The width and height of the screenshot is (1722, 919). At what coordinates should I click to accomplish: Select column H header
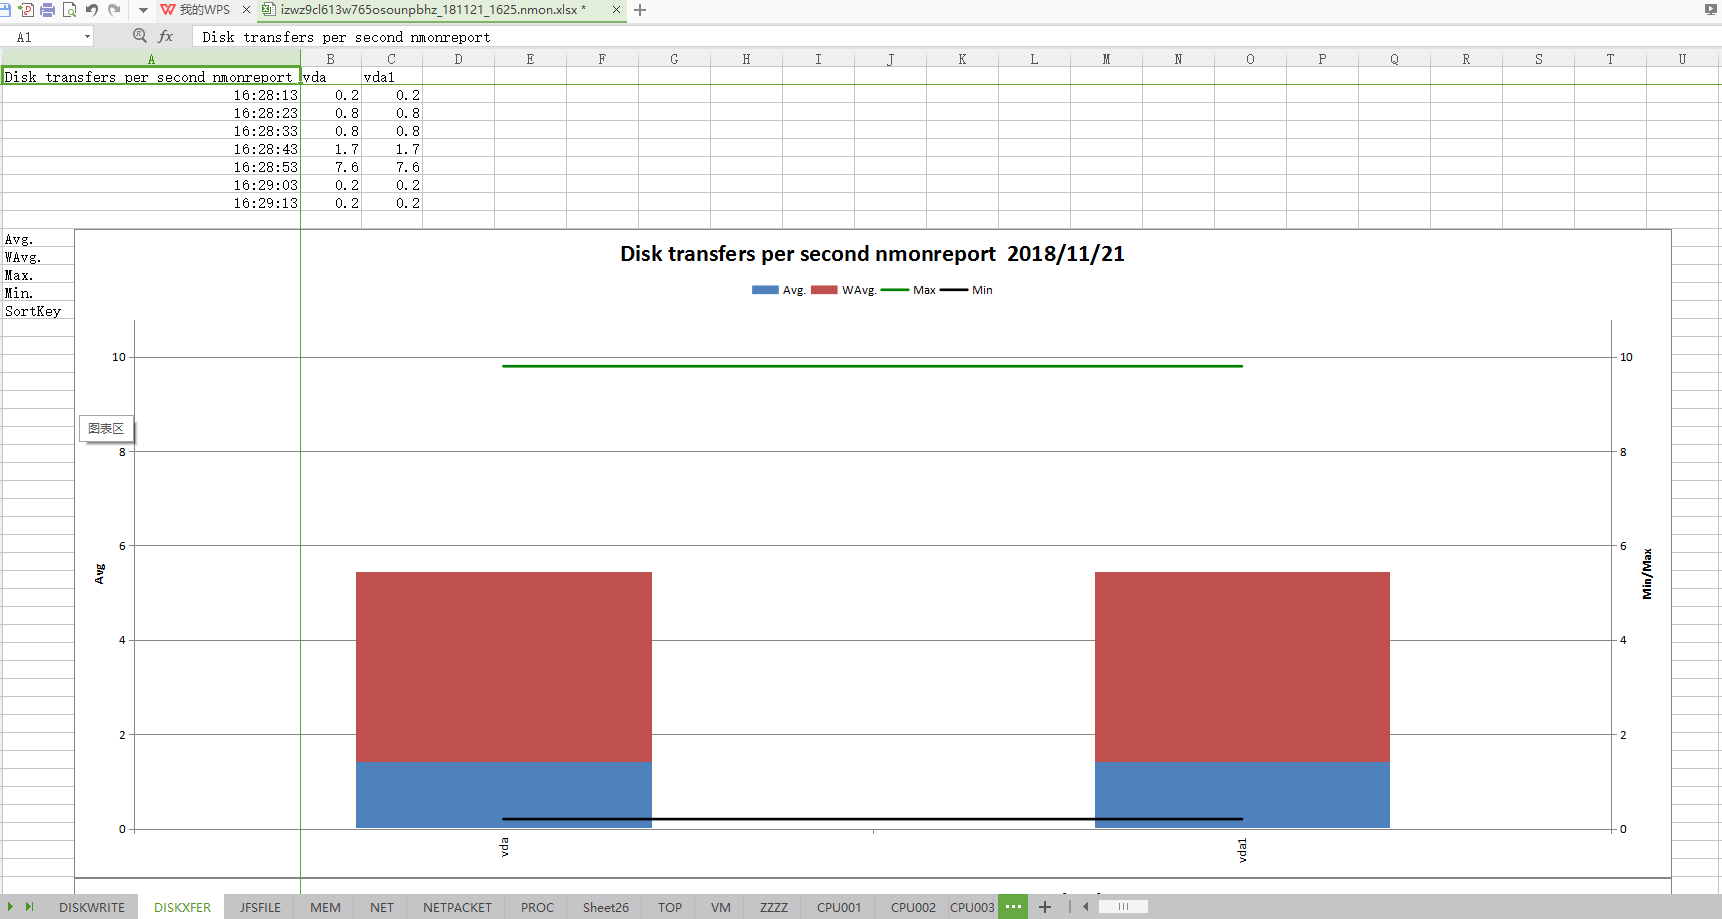(x=746, y=59)
